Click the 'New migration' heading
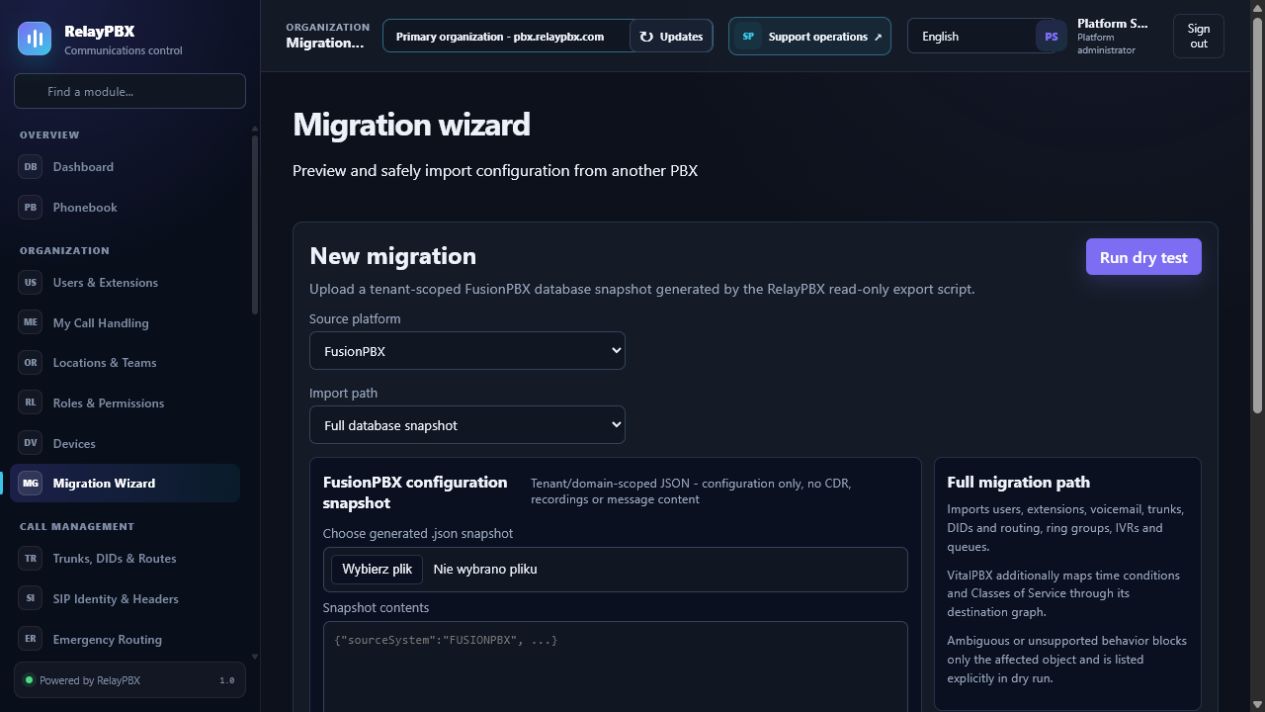This screenshot has height=712, width=1265. (x=393, y=256)
